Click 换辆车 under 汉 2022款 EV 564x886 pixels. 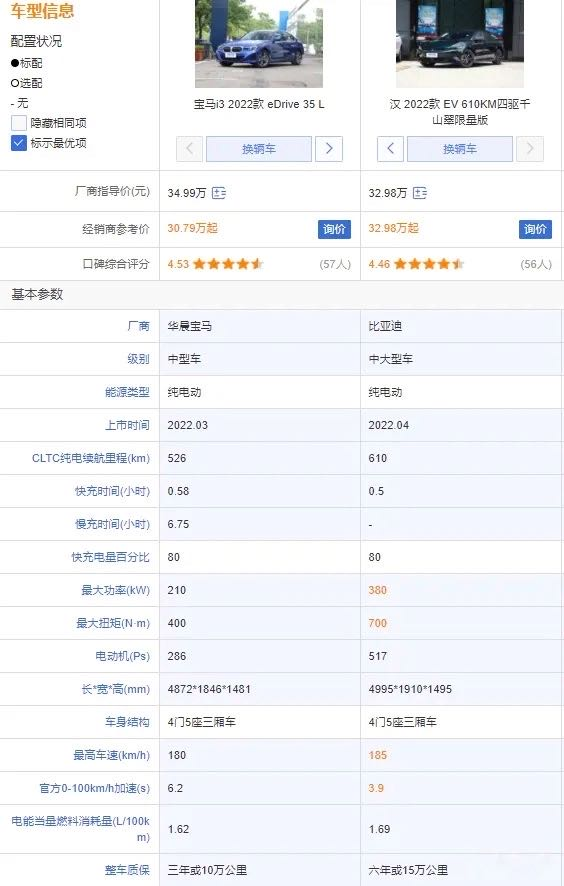(x=460, y=149)
